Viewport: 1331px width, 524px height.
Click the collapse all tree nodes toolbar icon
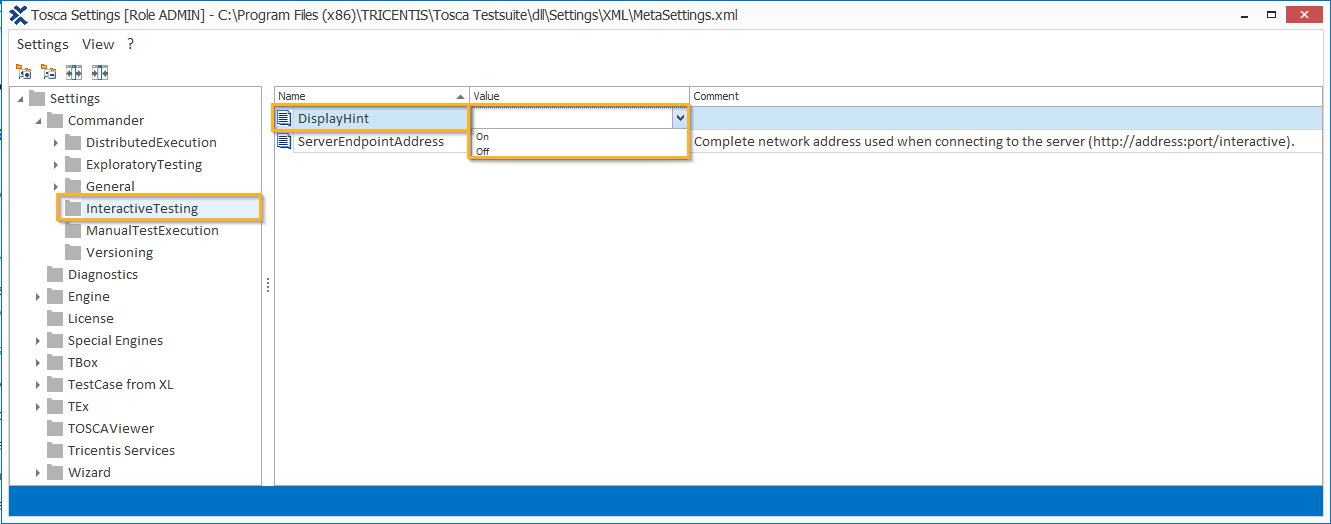click(49, 72)
